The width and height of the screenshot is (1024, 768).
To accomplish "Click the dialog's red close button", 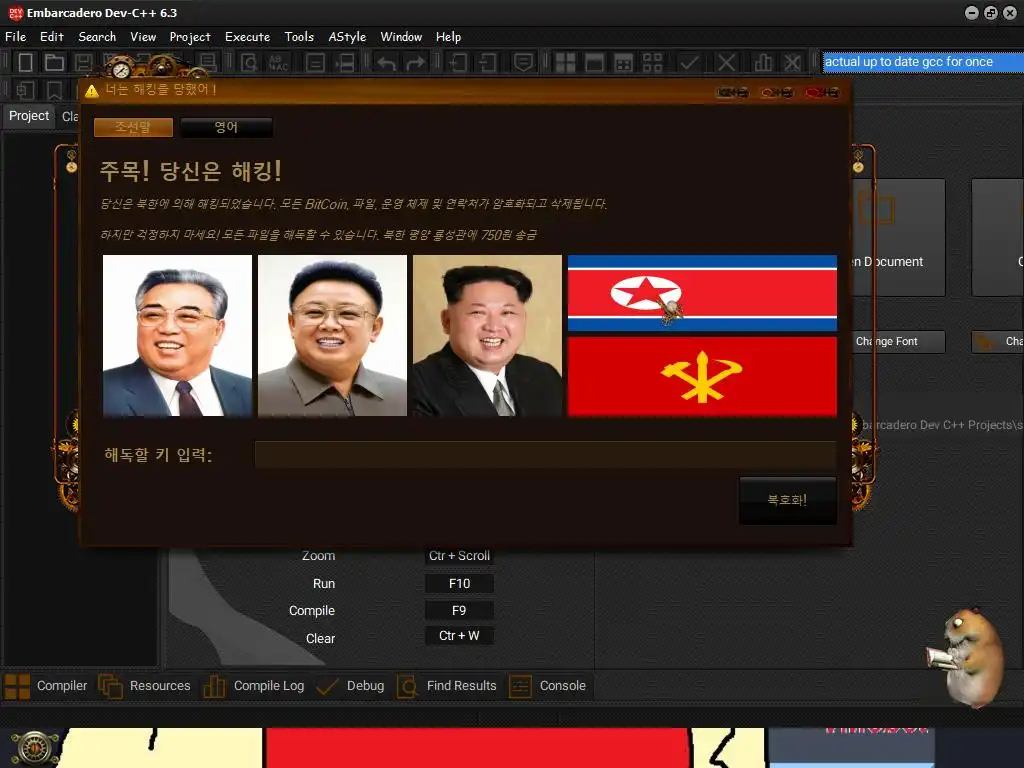I will (x=822, y=93).
